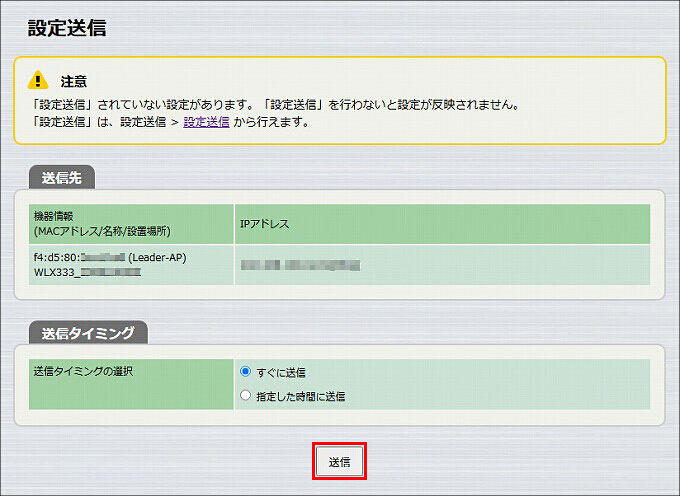Click the 送信 button
The image size is (680, 496).
pyautogui.click(x=339, y=461)
